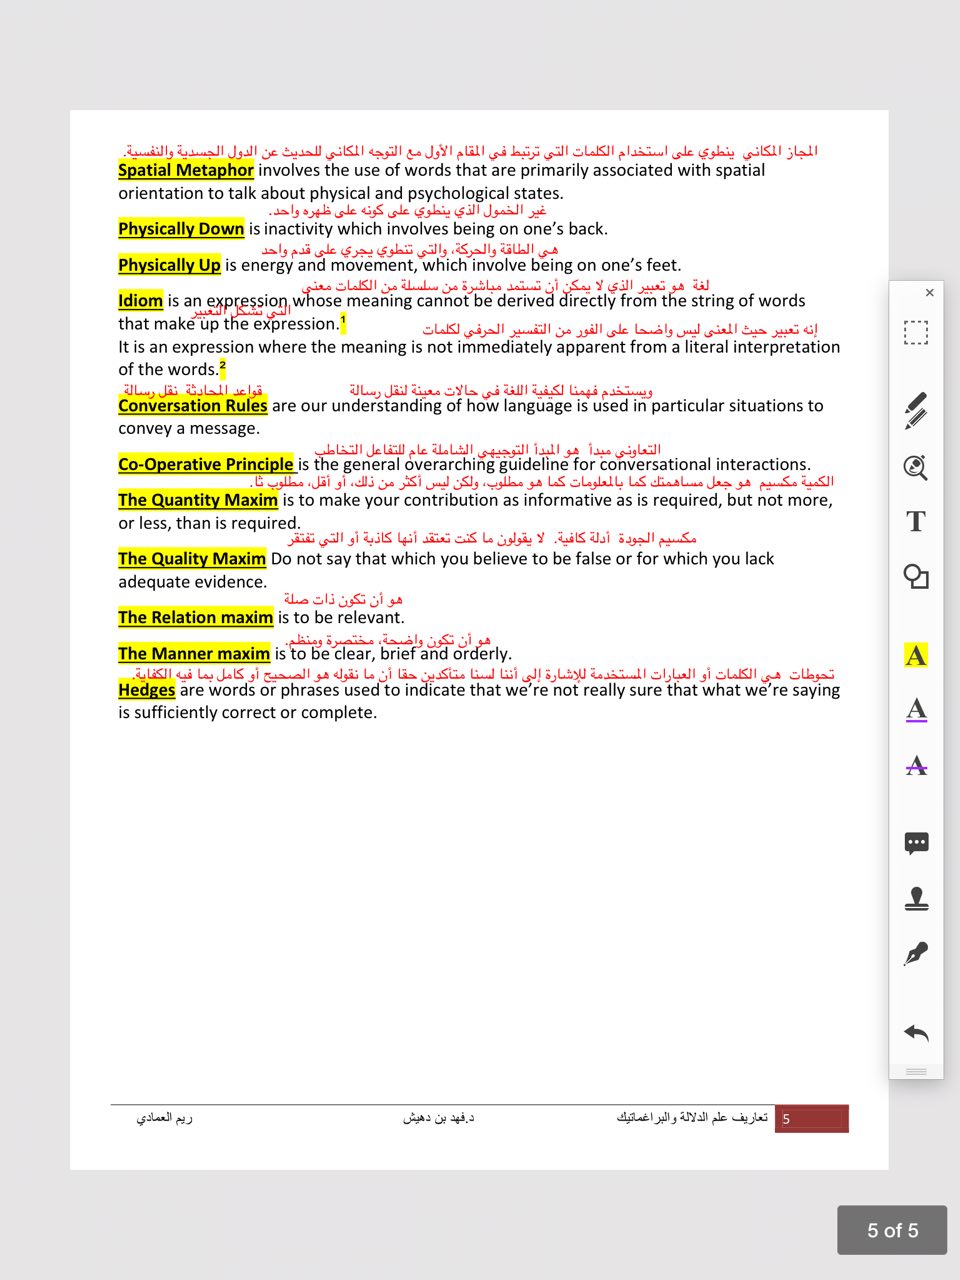Tap the phrase "or less, than is required."
This screenshot has width=960, height=1280.
click(x=209, y=523)
